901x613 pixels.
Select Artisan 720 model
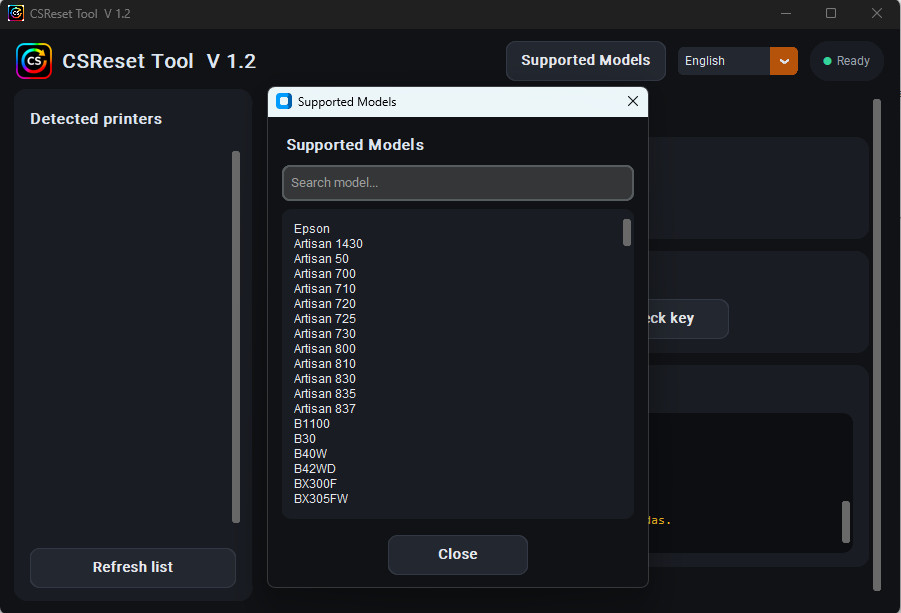[x=325, y=303]
